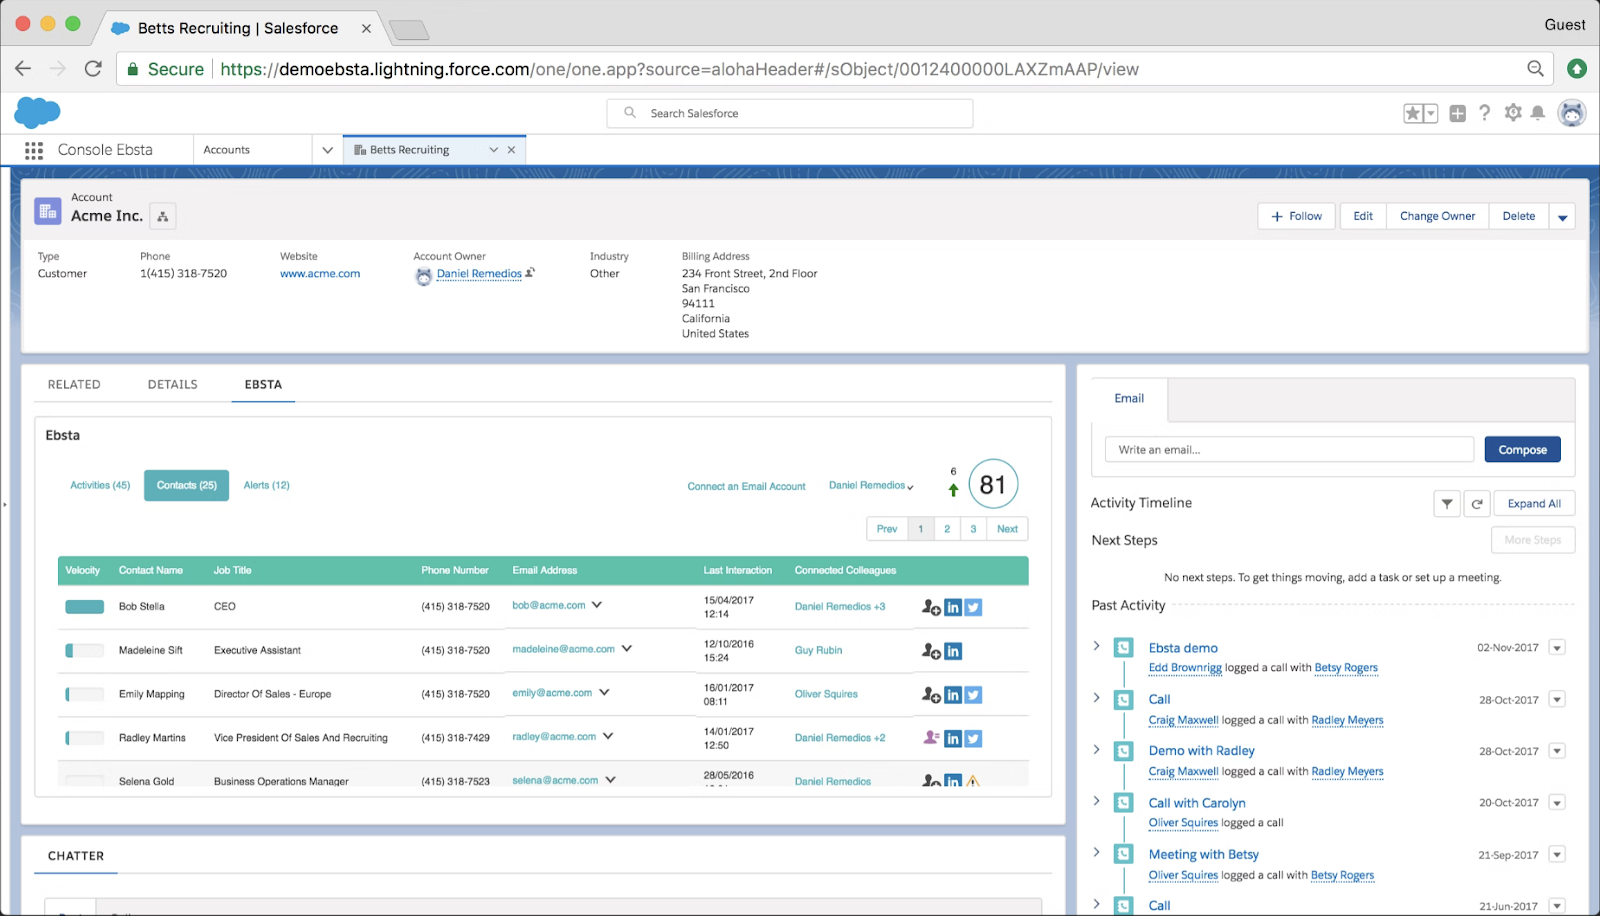Open action menu for Ebsta demo activity
The image size is (1600, 916).
tap(1557, 648)
